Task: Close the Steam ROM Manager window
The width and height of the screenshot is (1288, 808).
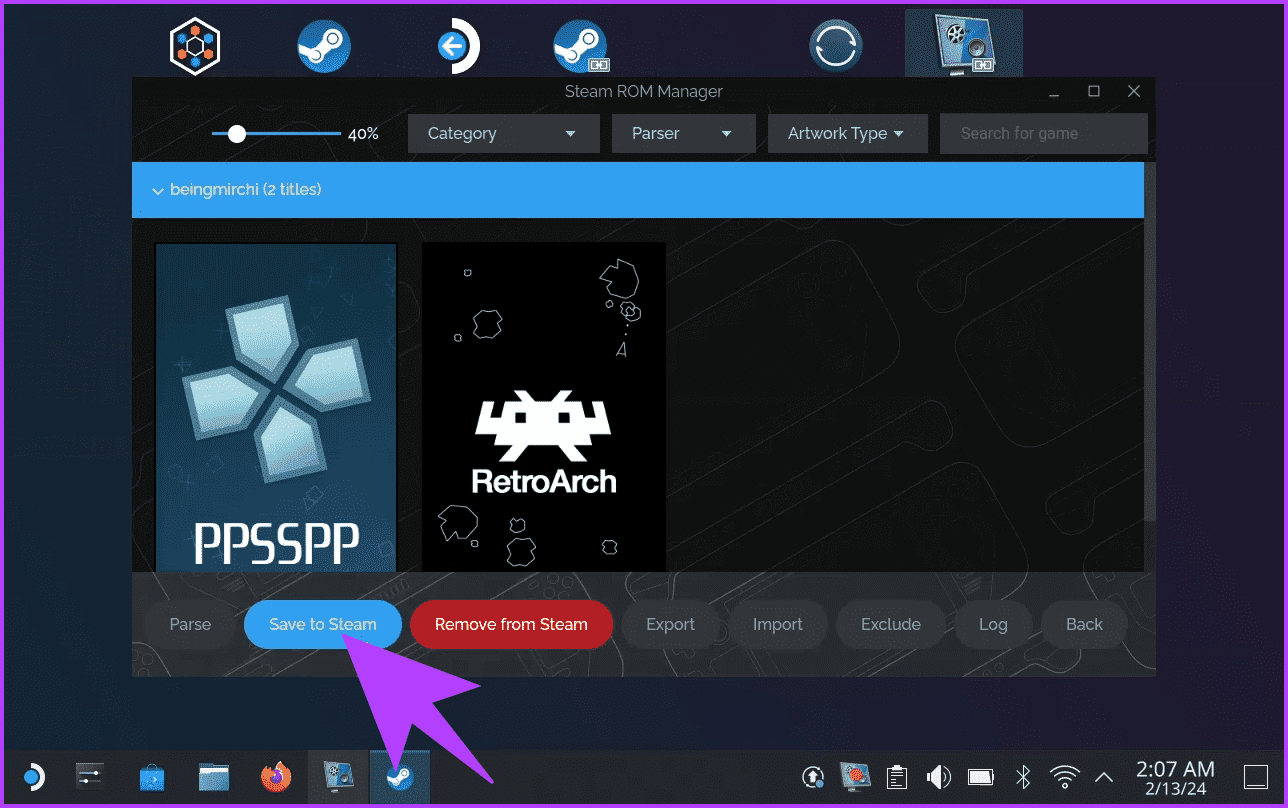Action: [1134, 91]
